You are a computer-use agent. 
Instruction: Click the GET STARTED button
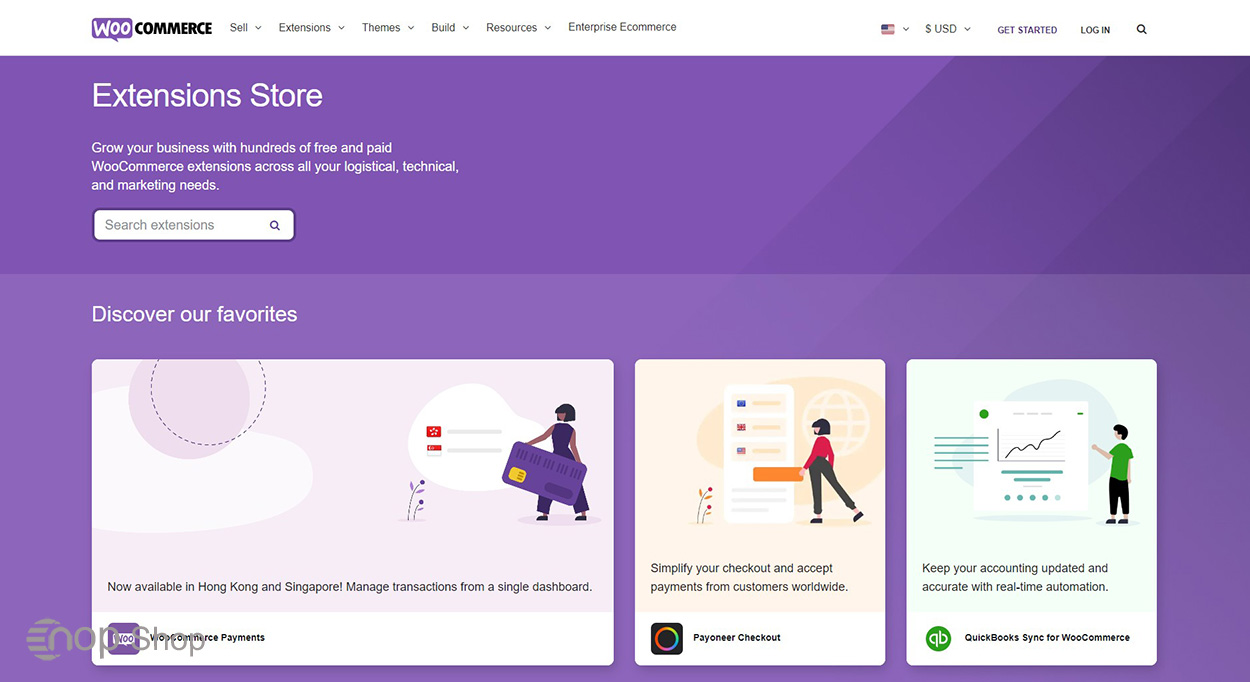1027,30
